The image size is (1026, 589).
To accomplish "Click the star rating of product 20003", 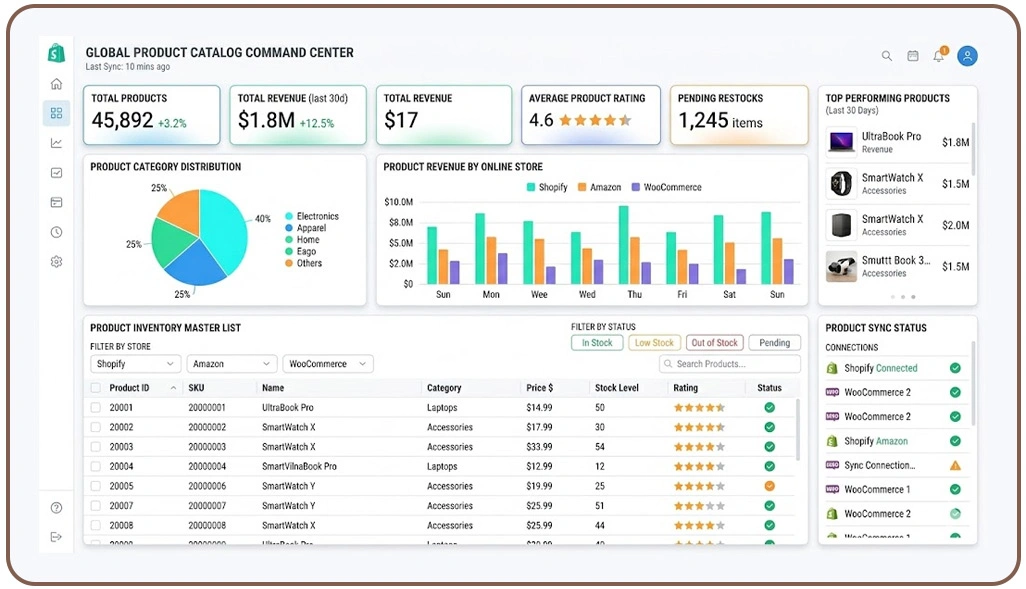I will (699, 447).
